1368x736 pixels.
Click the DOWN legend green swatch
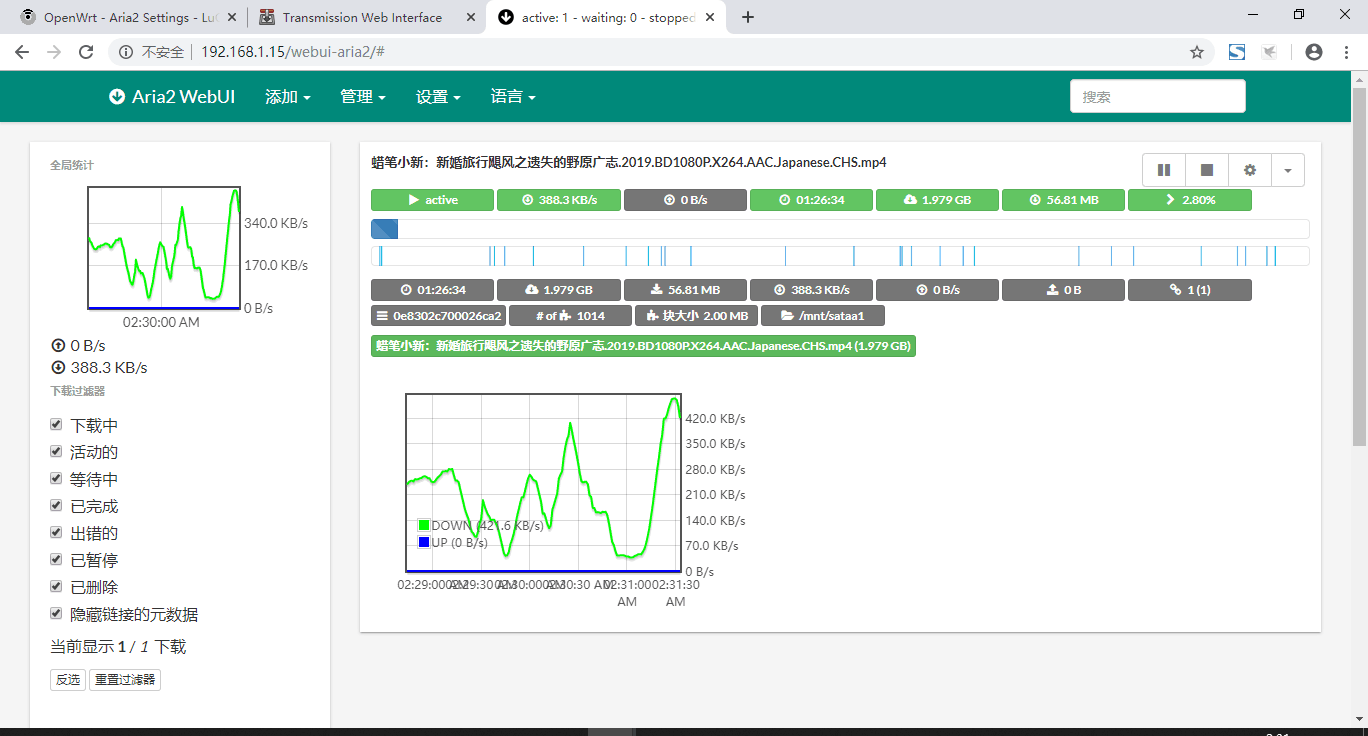point(424,525)
